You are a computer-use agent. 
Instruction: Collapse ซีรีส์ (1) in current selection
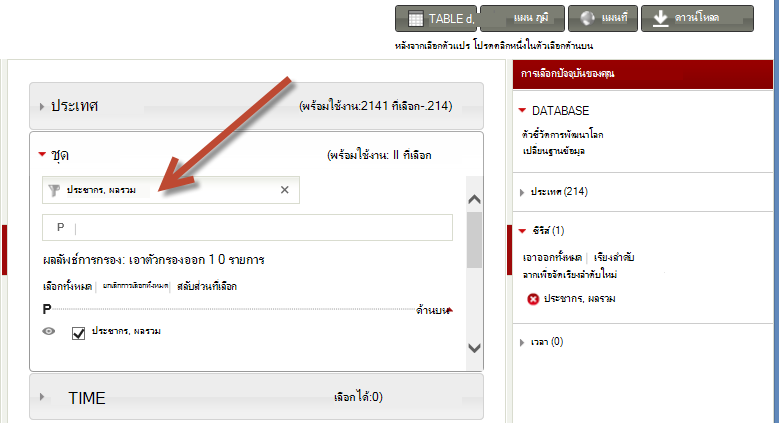(x=522, y=231)
